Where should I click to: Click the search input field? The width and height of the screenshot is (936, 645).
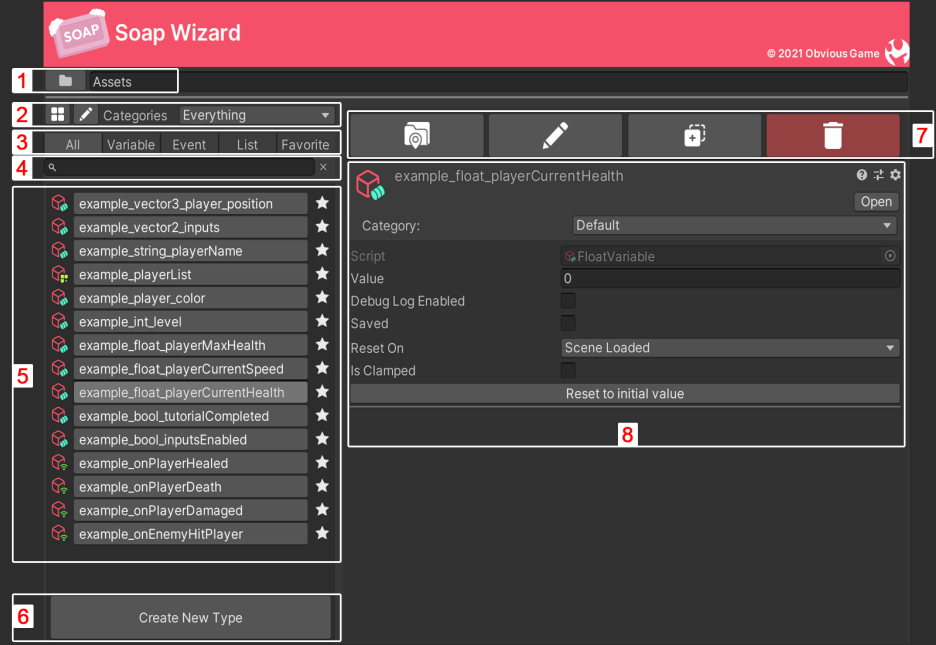pyautogui.click(x=179, y=167)
